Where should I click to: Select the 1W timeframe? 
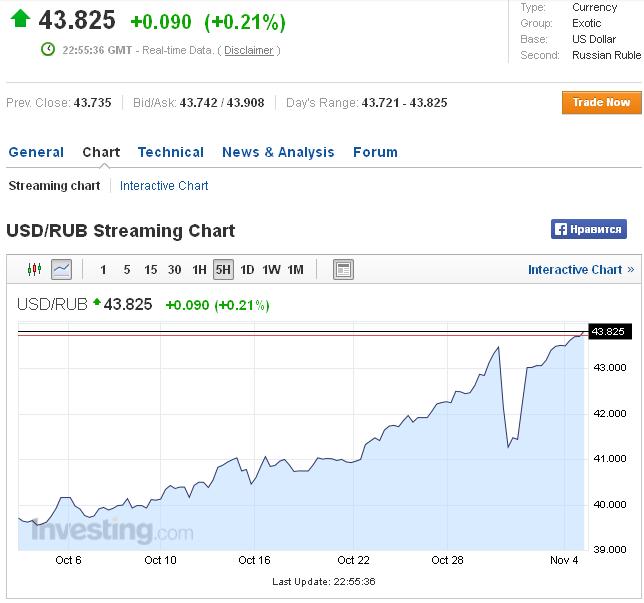(x=271, y=269)
